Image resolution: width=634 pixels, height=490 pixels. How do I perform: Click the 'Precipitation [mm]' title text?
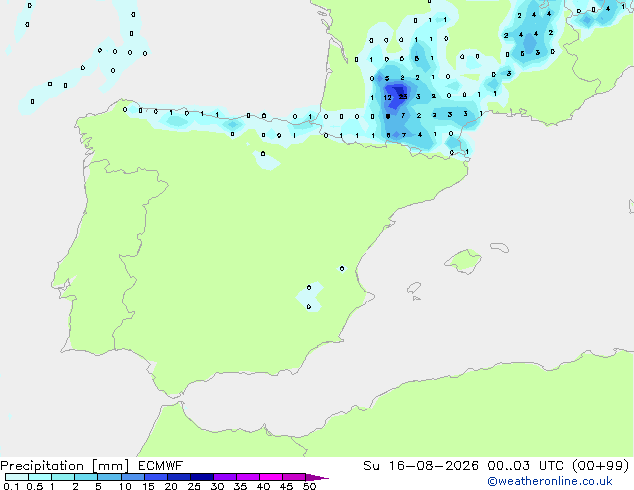65,466
